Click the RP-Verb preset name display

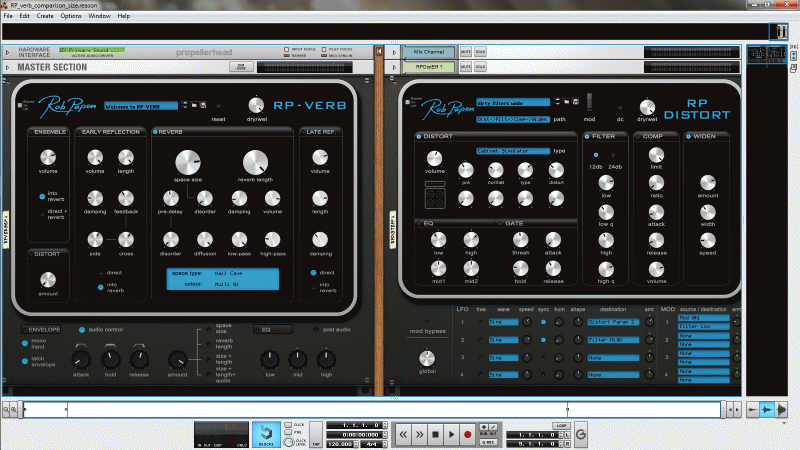141,106
